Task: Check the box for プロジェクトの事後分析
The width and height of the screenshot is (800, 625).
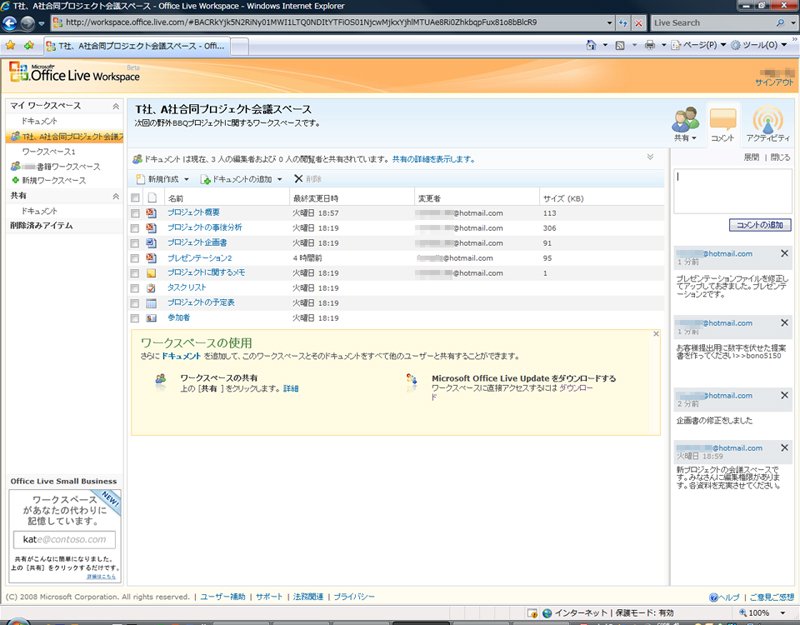Action: pos(135,228)
